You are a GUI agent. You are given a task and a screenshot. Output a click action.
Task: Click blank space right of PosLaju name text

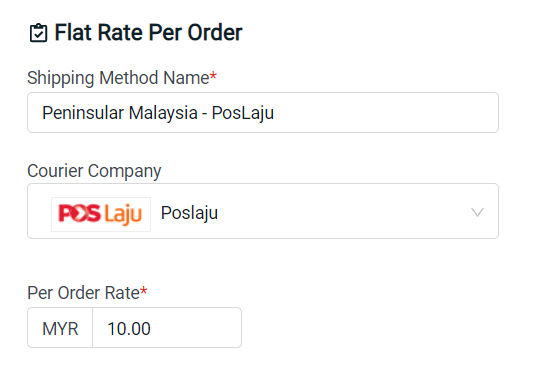[x=385, y=113]
